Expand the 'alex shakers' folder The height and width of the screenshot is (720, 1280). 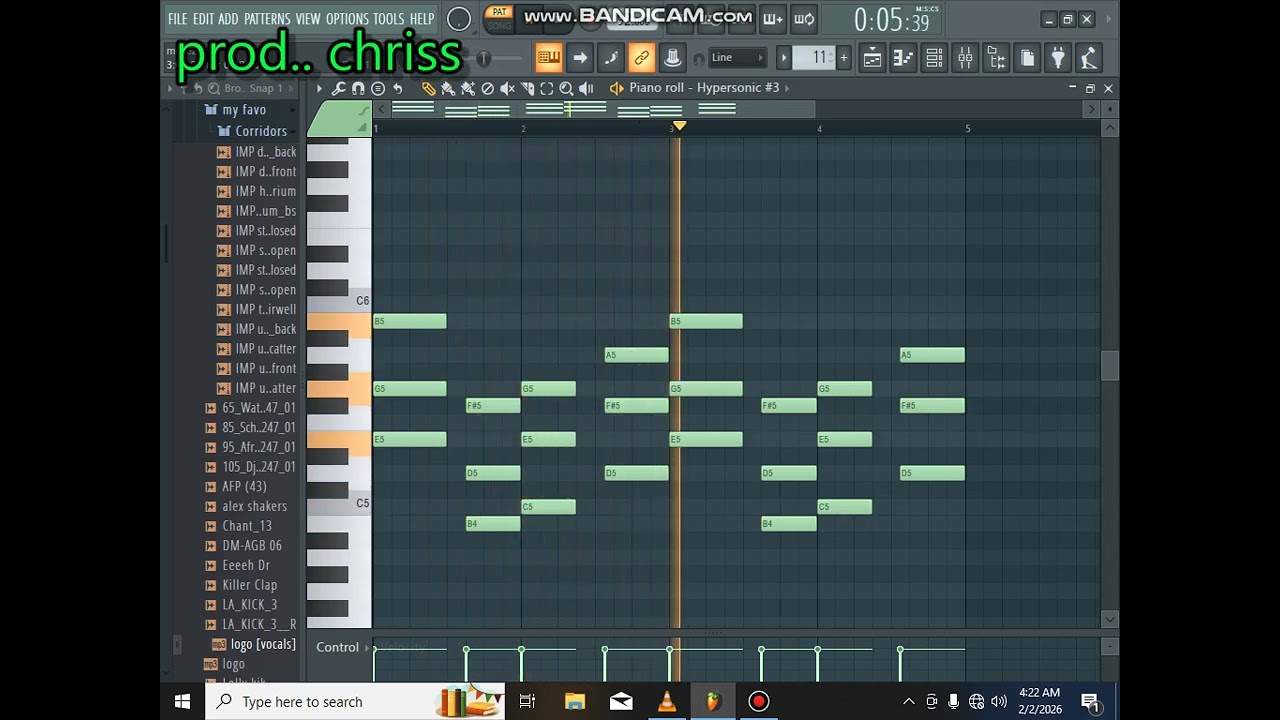(254, 506)
